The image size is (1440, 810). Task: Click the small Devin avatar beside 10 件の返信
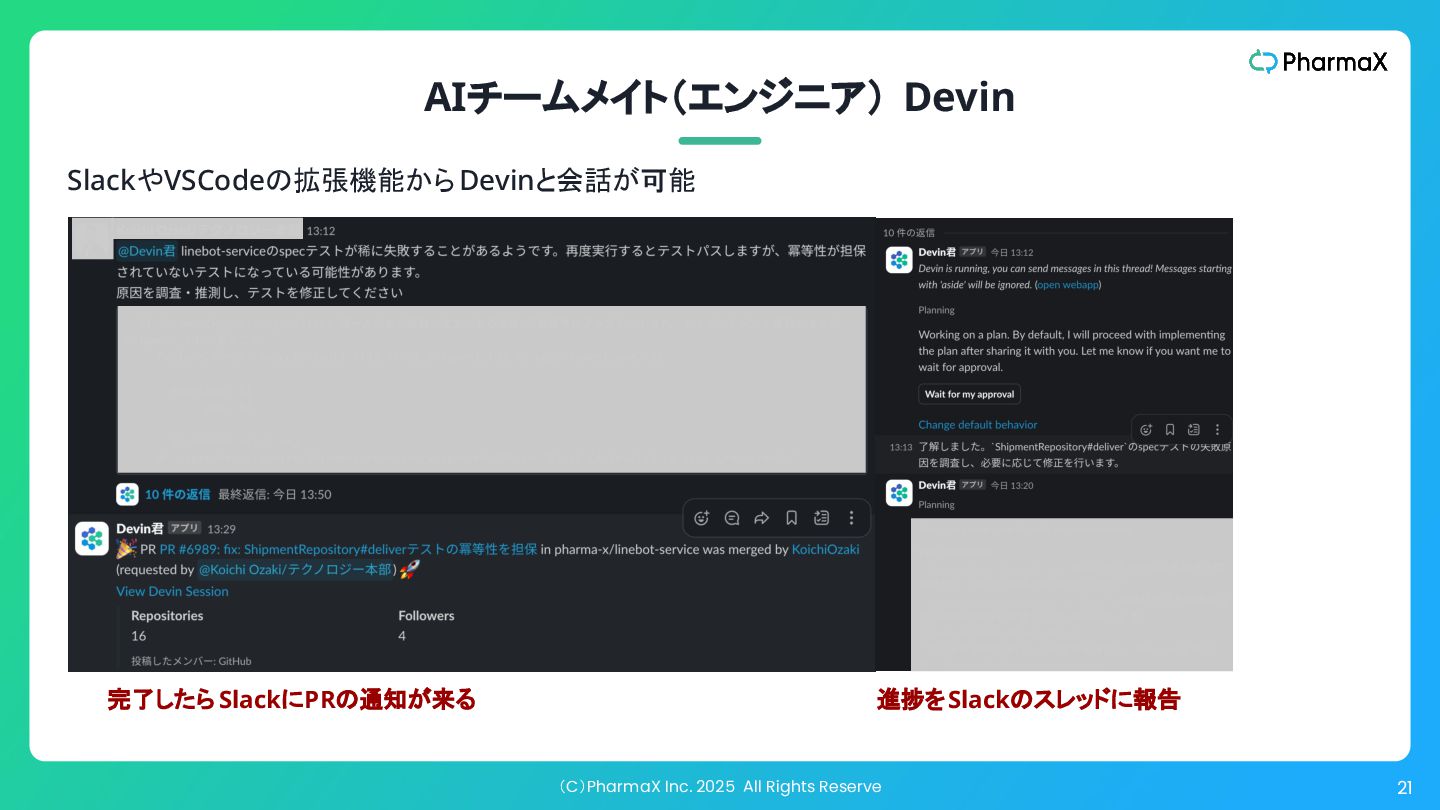point(127,494)
